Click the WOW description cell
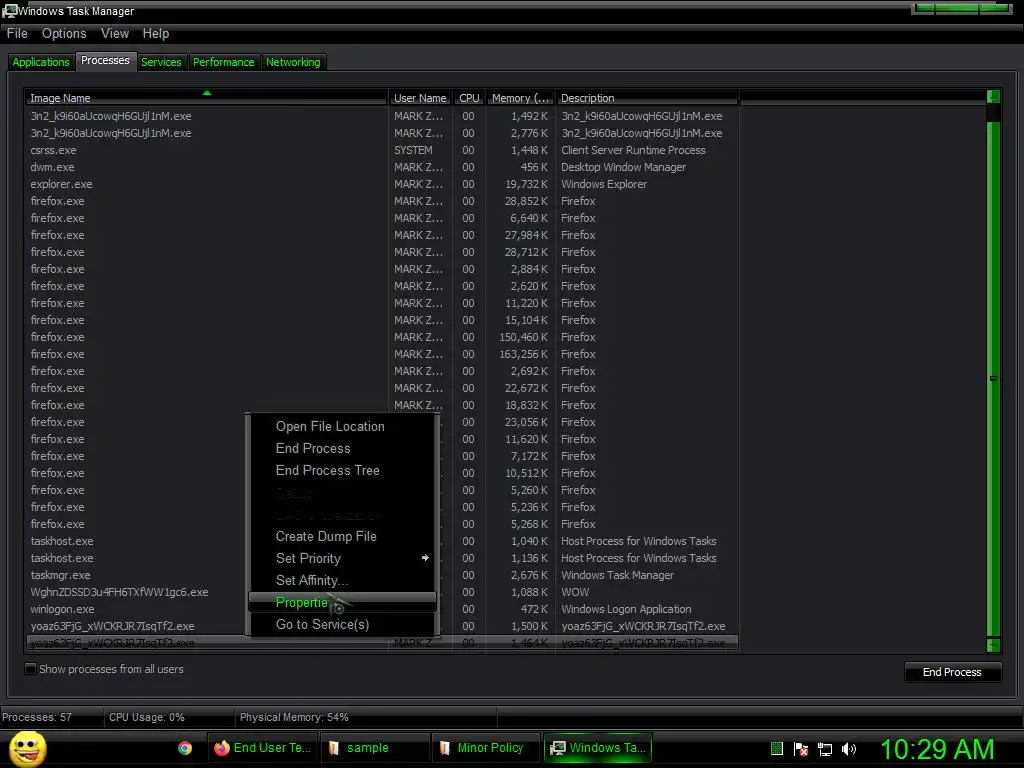The image size is (1024, 768). 575,592
